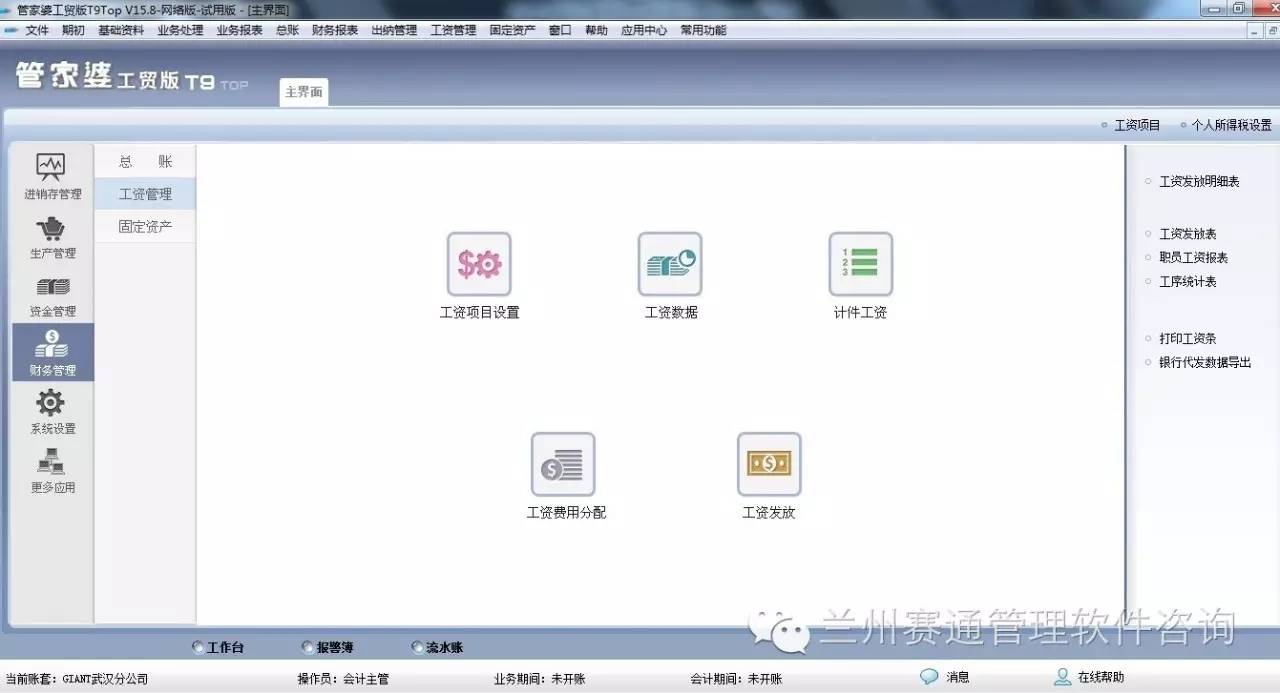Select 固定资产 in the submenu list
1280x693 pixels.
point(145,227)
